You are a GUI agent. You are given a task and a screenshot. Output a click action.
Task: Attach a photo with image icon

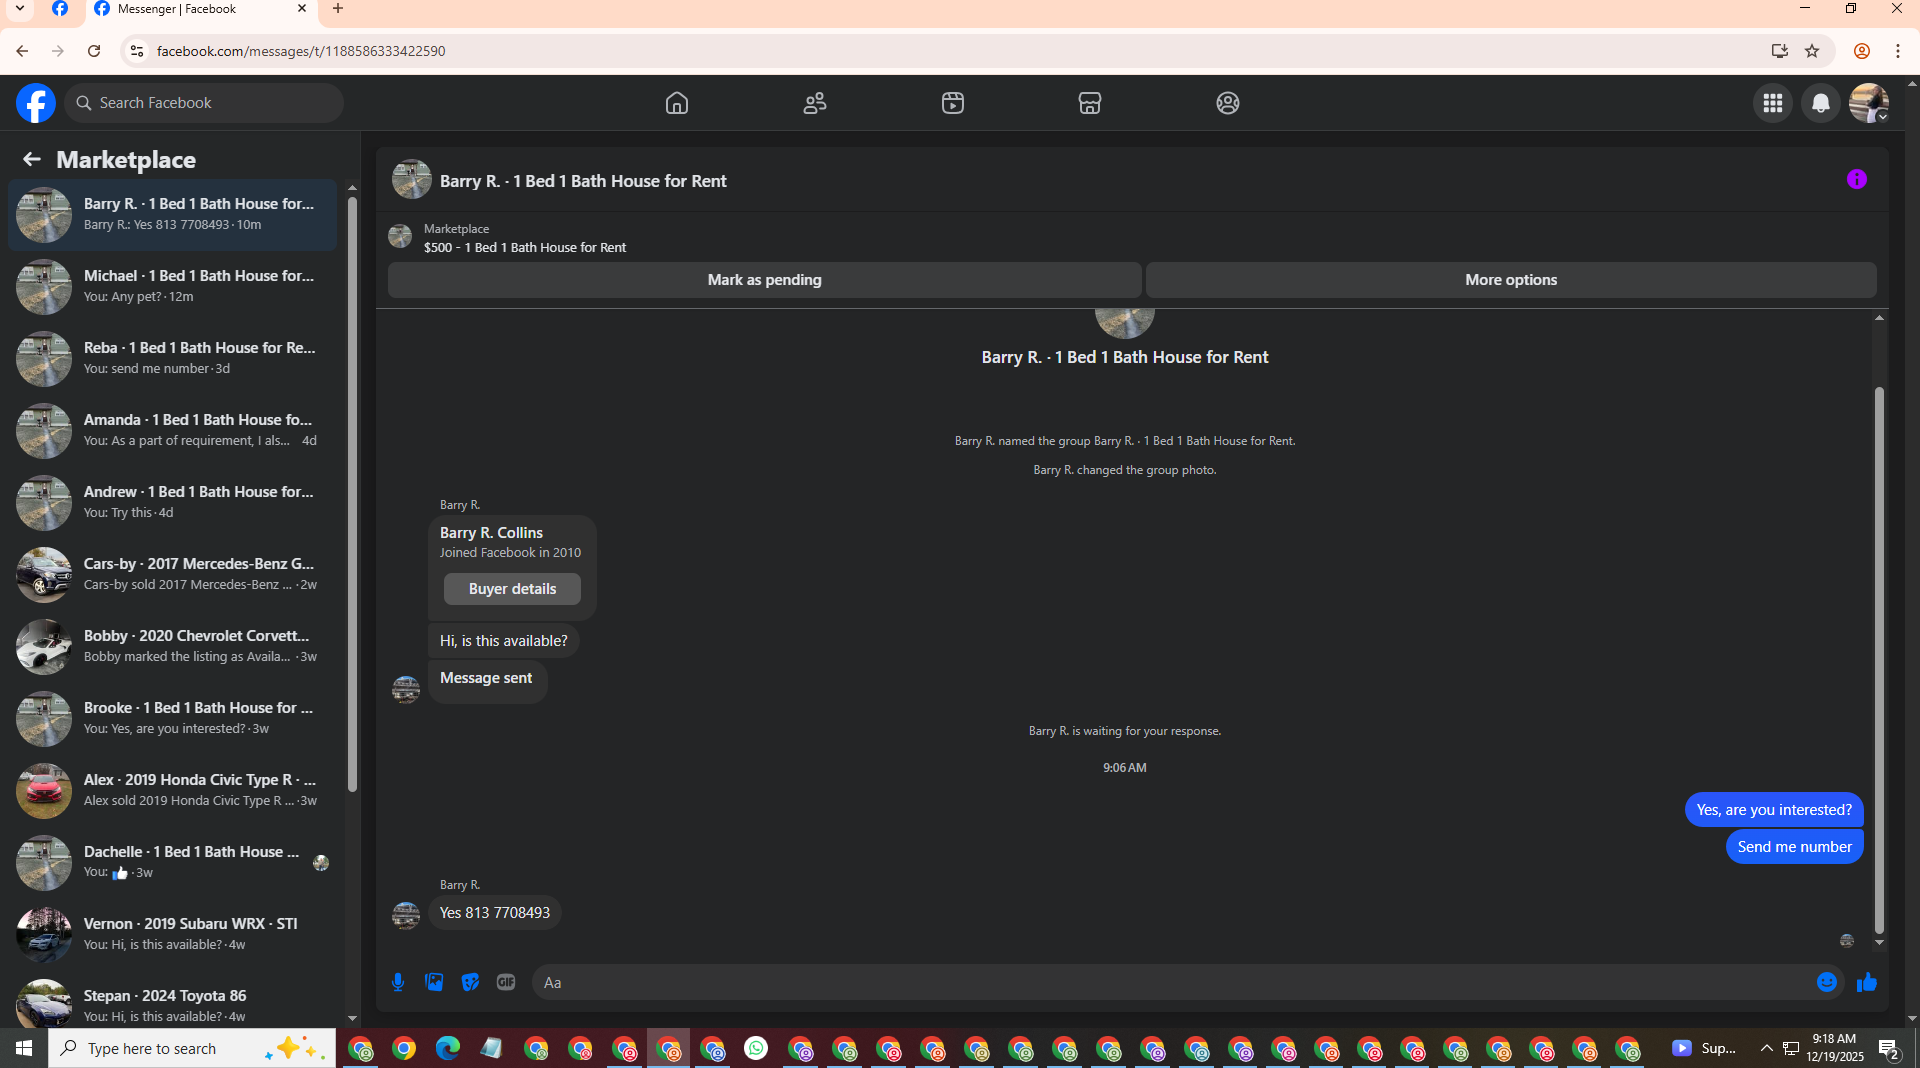click(434, 982)
